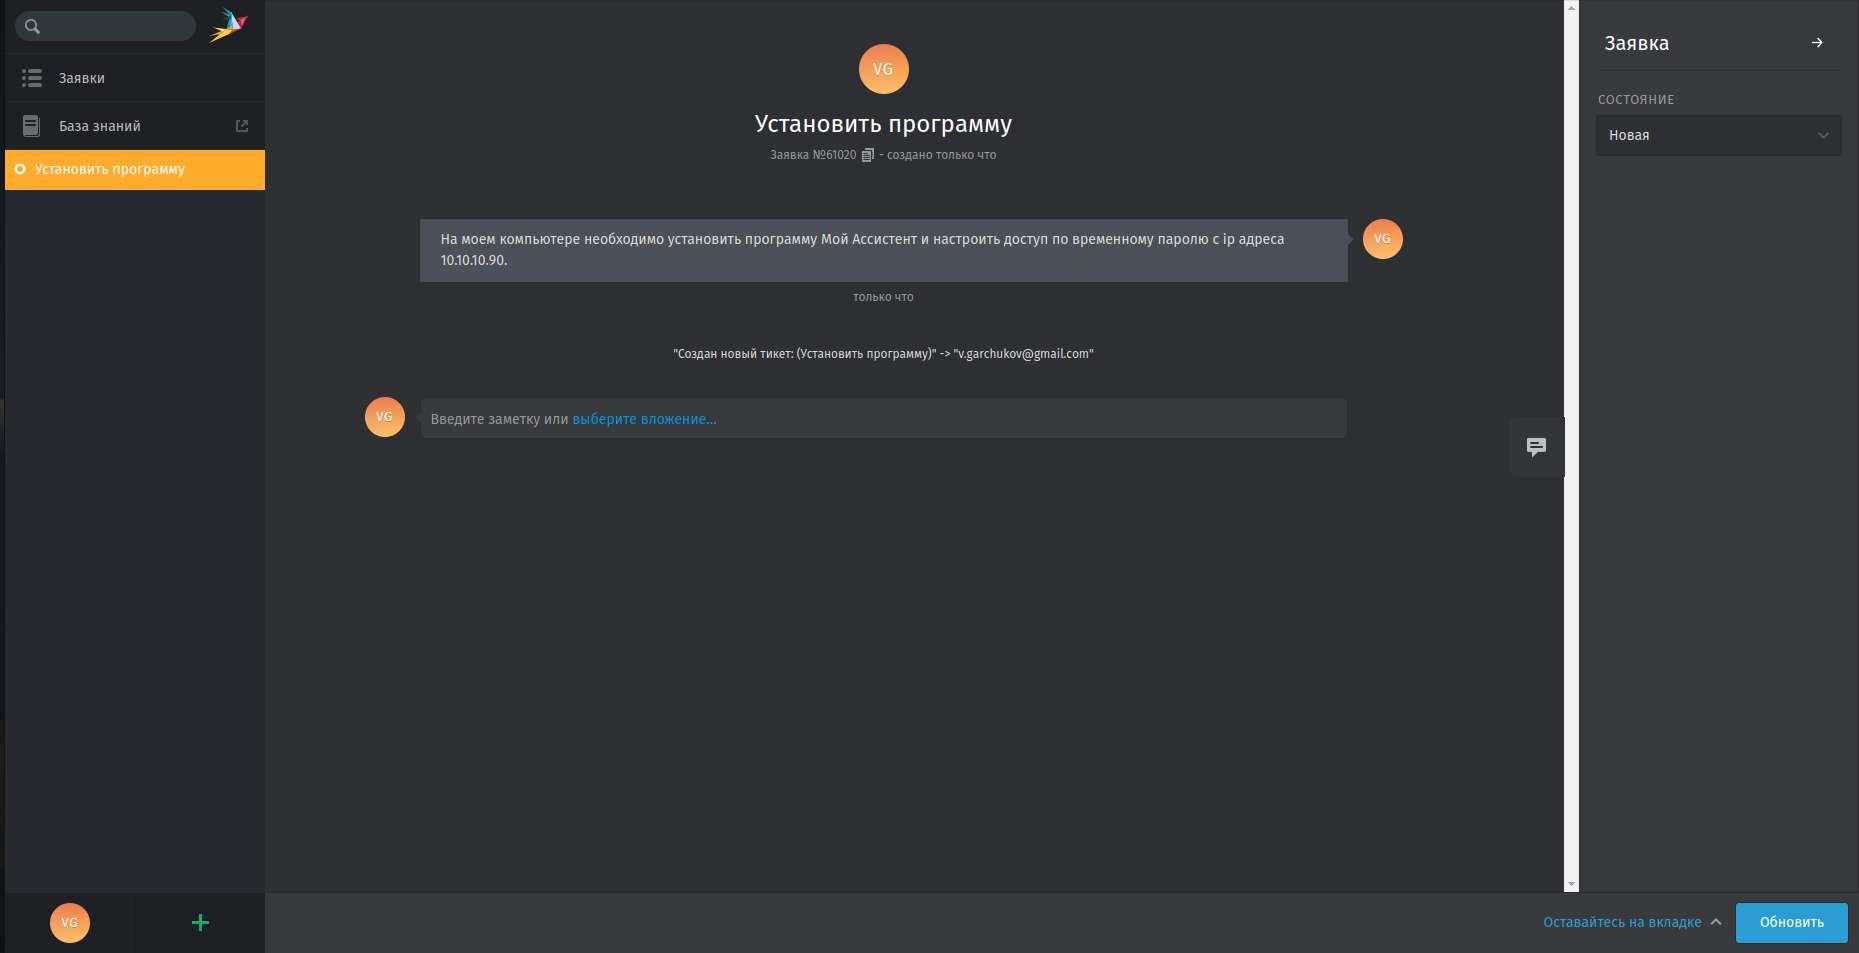Viewport: 1859px width, 953px height.
Task: Click the green plus icon to create new ticket
Action: coord(200,922)
